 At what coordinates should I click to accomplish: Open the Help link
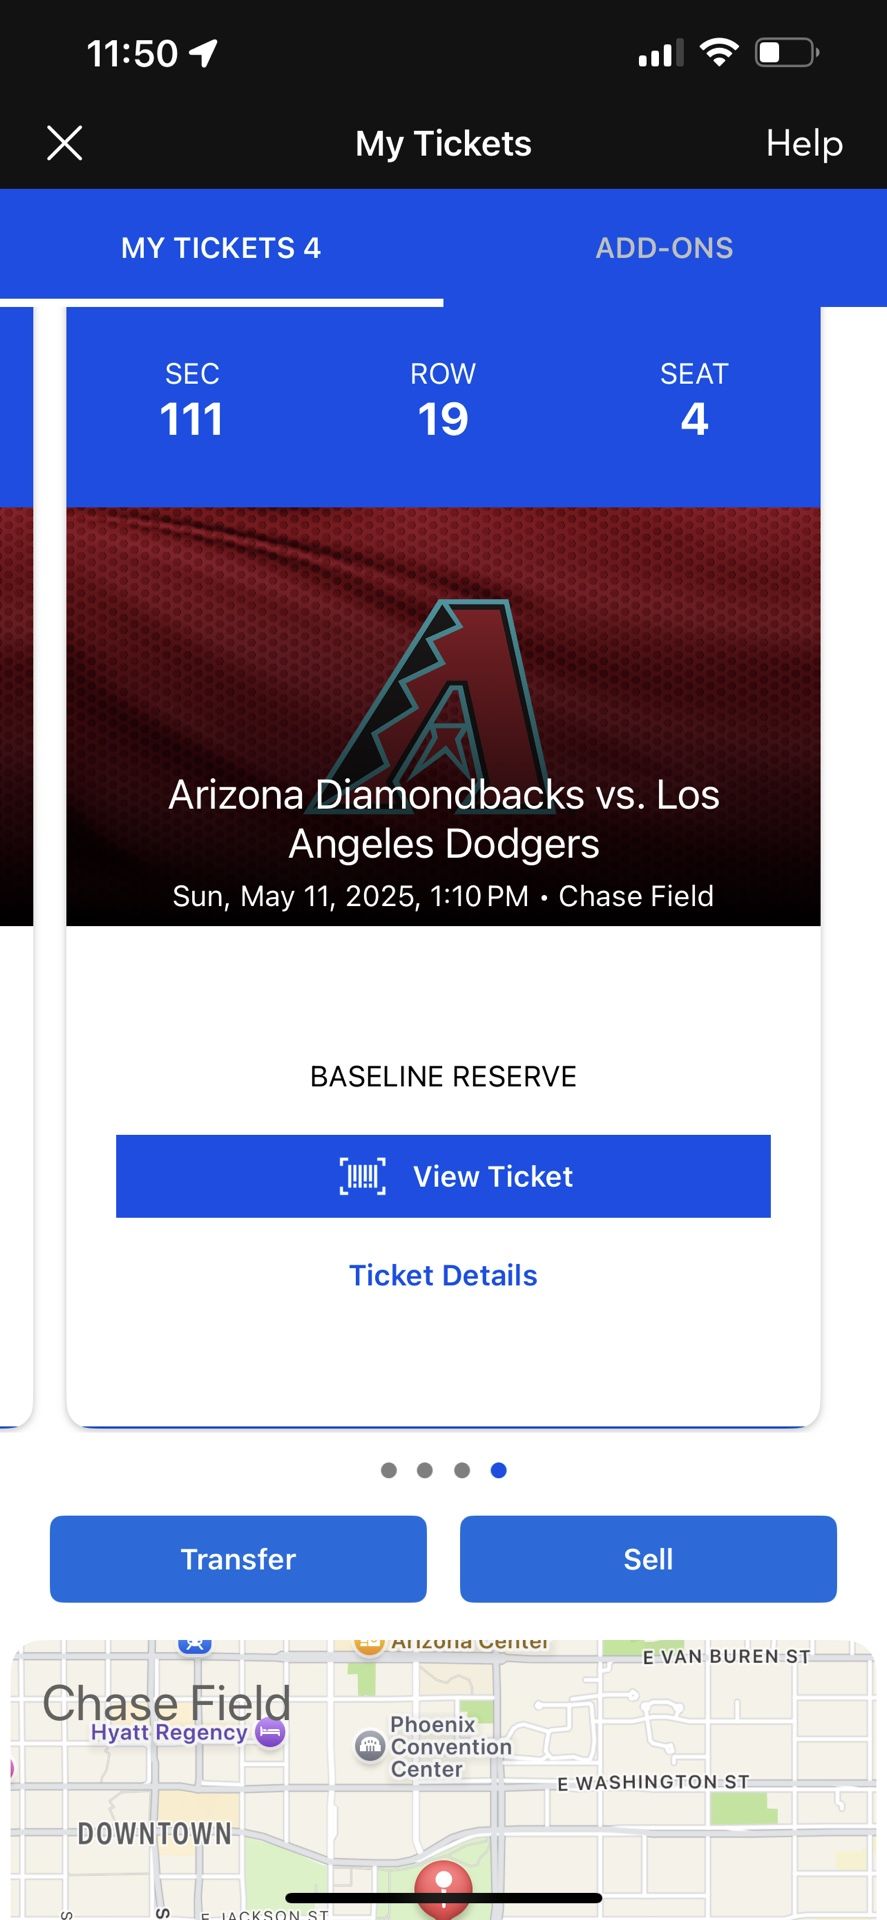pos(804,143)
